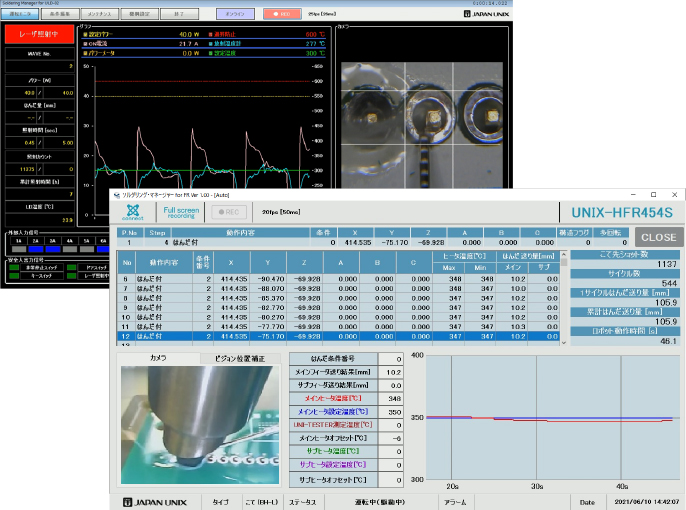Open the second top tab in Soldering Manager

60,14
